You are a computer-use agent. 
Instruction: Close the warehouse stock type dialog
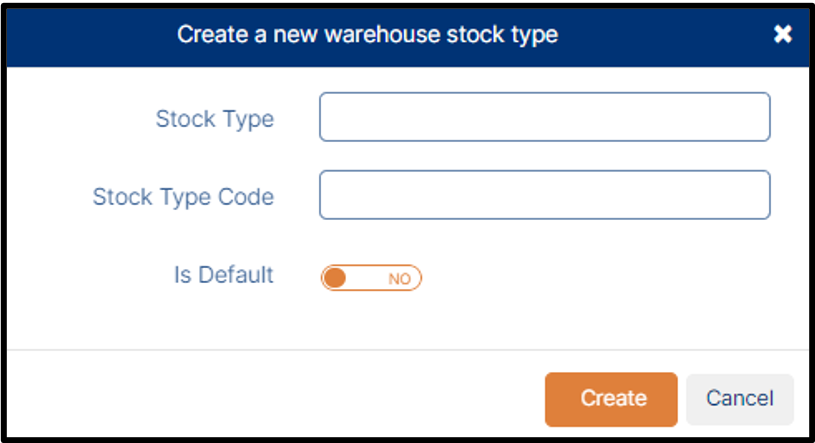point(783,35)
